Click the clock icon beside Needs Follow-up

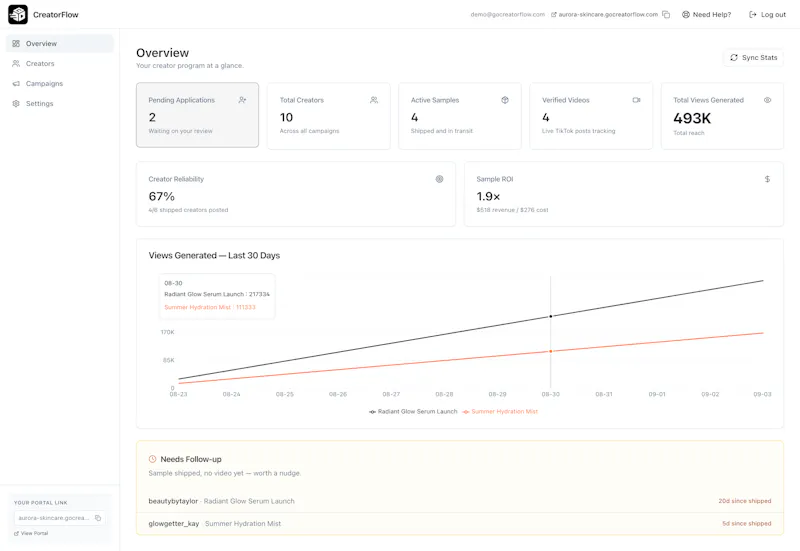(153, 459)
